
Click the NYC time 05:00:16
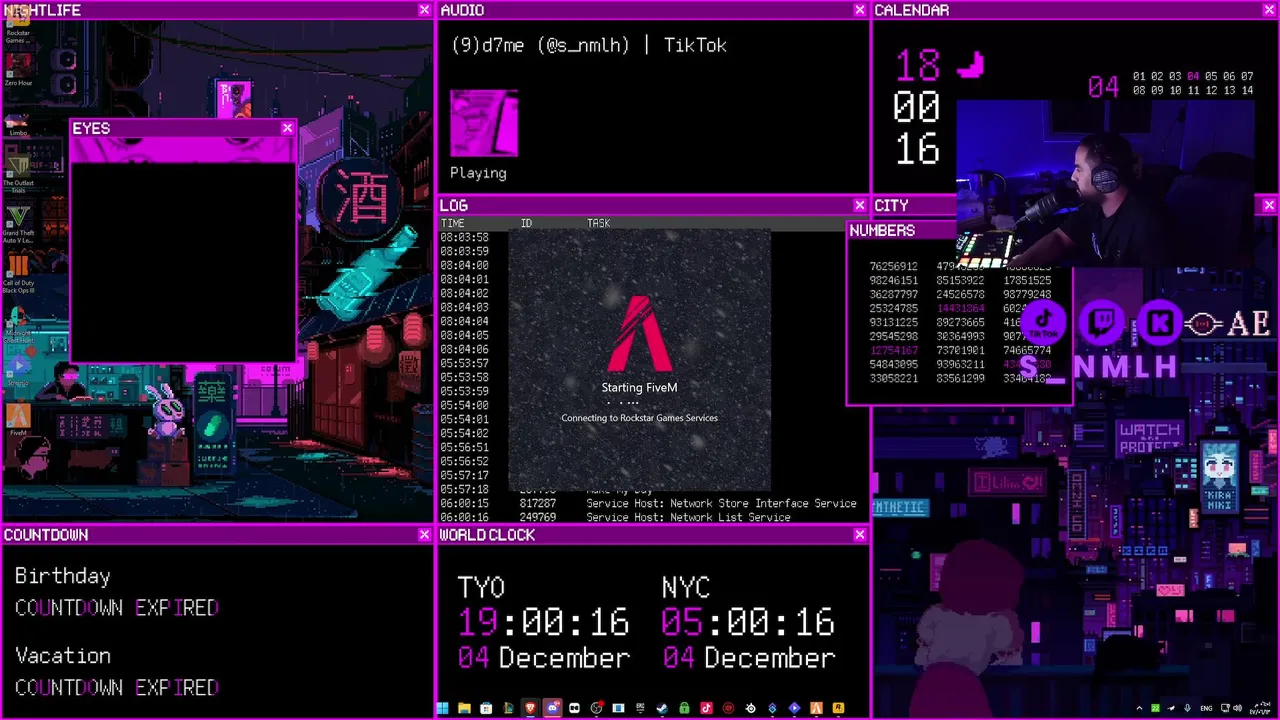(x=747, y=623)
